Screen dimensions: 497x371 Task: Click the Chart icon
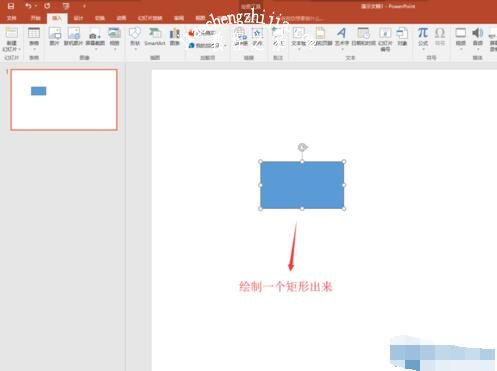point(175,33)
